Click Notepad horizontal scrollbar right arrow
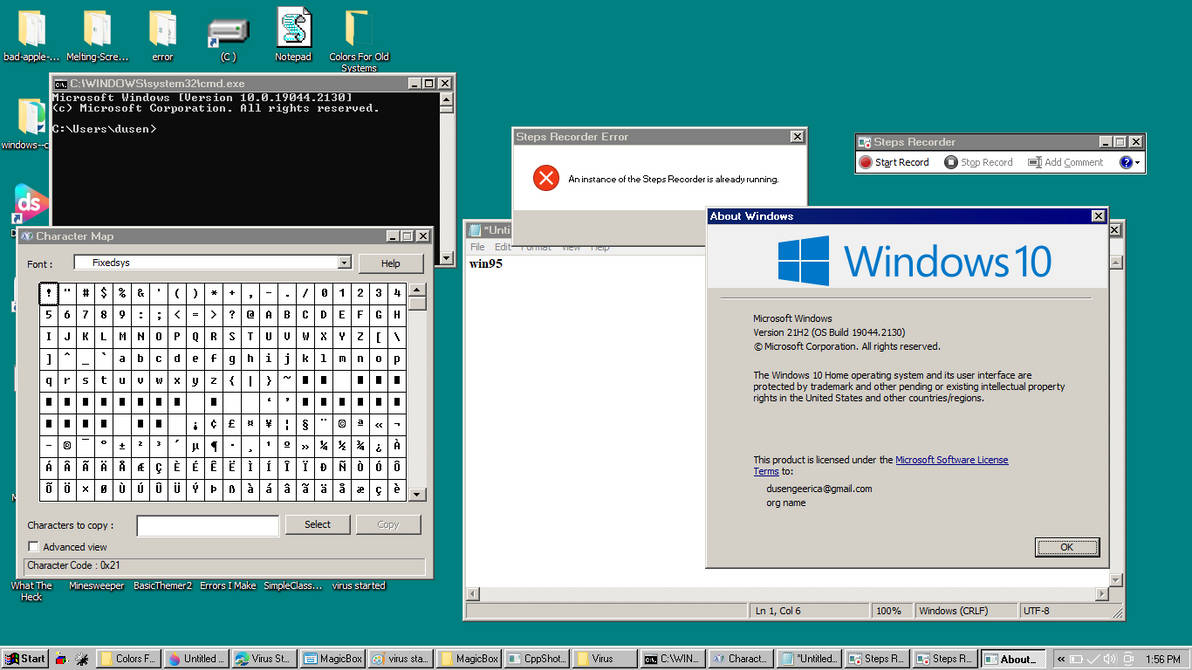The height and width of the screenshot is (670, 1192). (x=1102, y=593)
